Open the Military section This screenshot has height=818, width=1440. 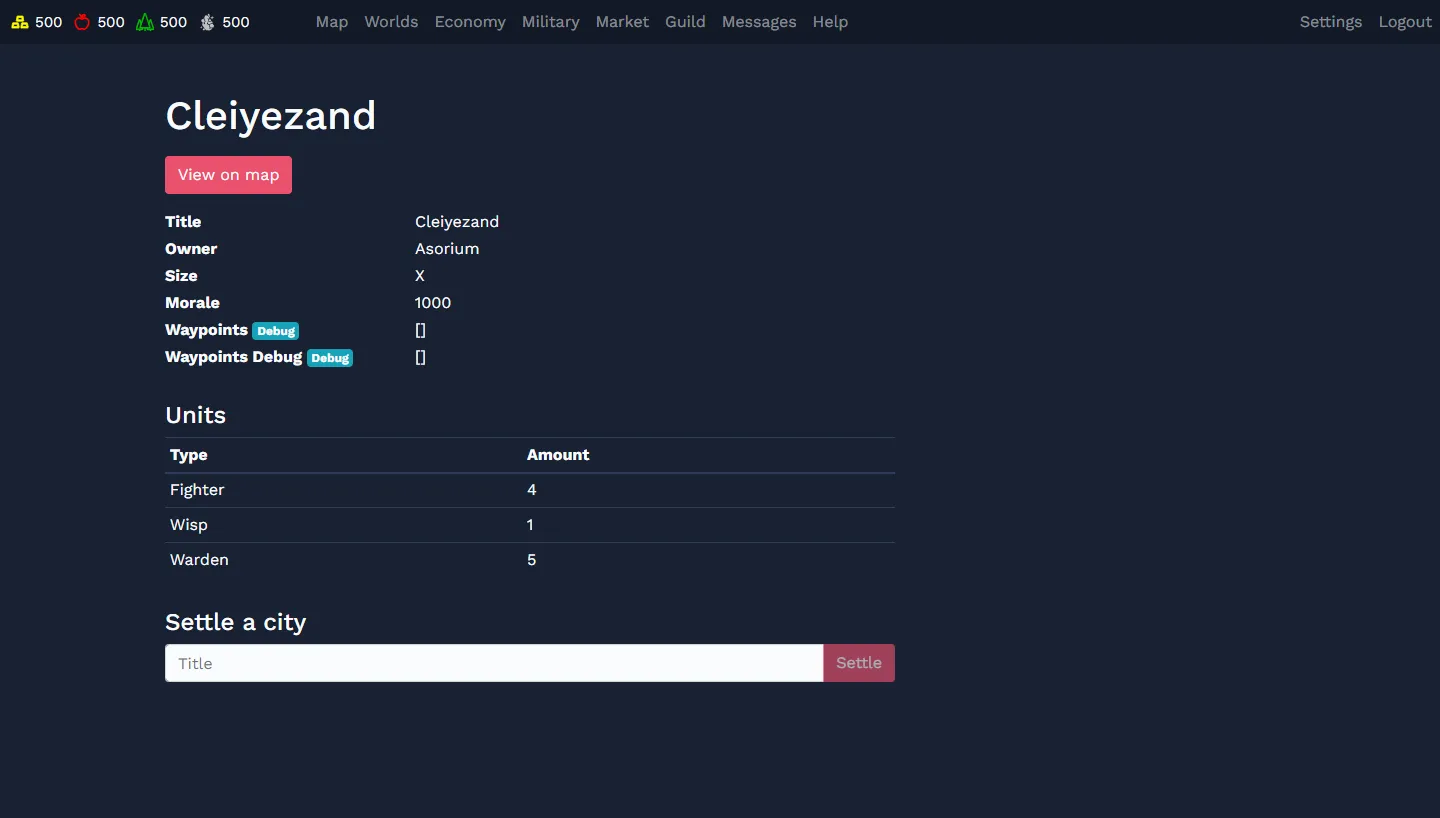coord(551,22)
